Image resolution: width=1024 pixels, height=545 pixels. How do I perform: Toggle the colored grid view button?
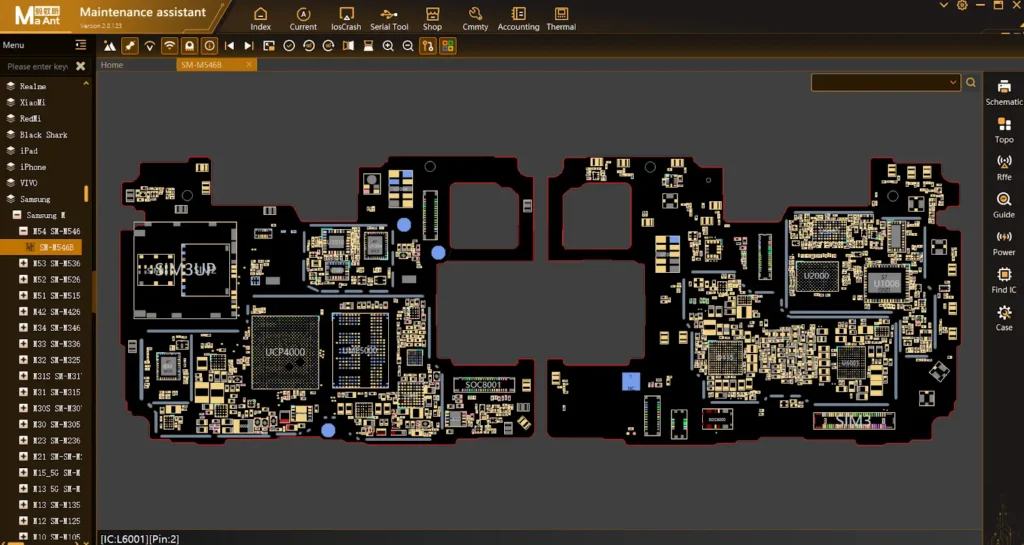(447, 46)
